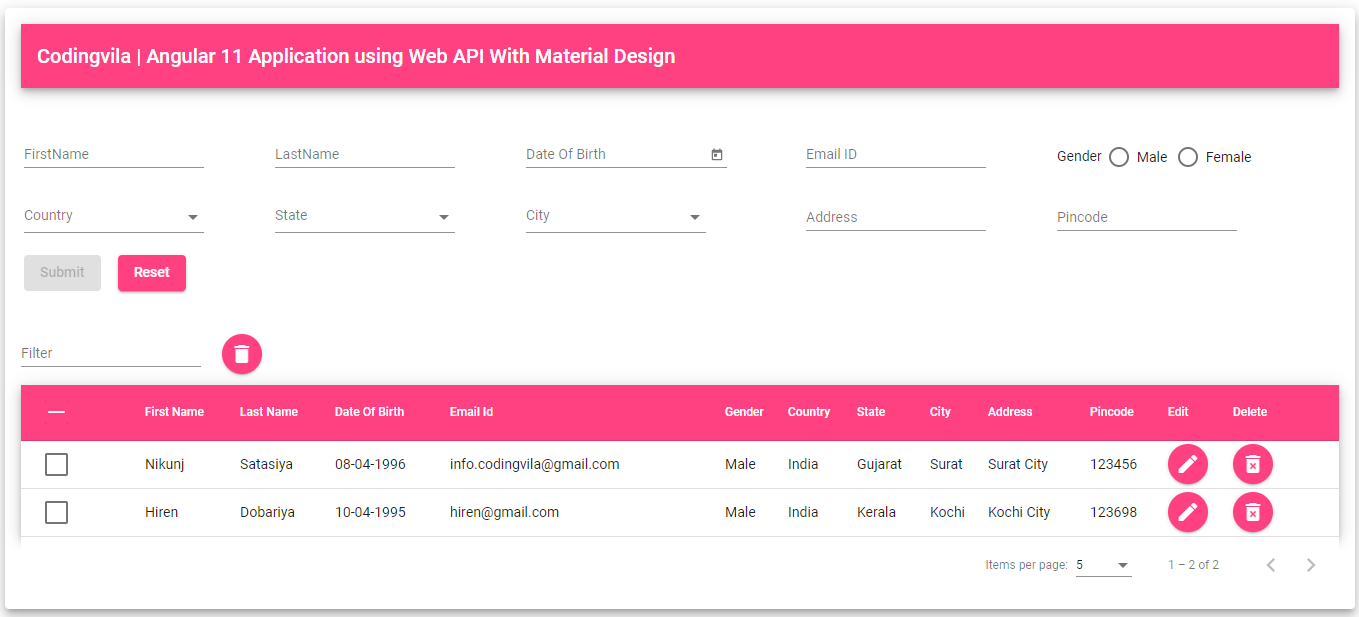Check the checkbox on Nikunj's row
1359x617 pixels.
point(56,464)
